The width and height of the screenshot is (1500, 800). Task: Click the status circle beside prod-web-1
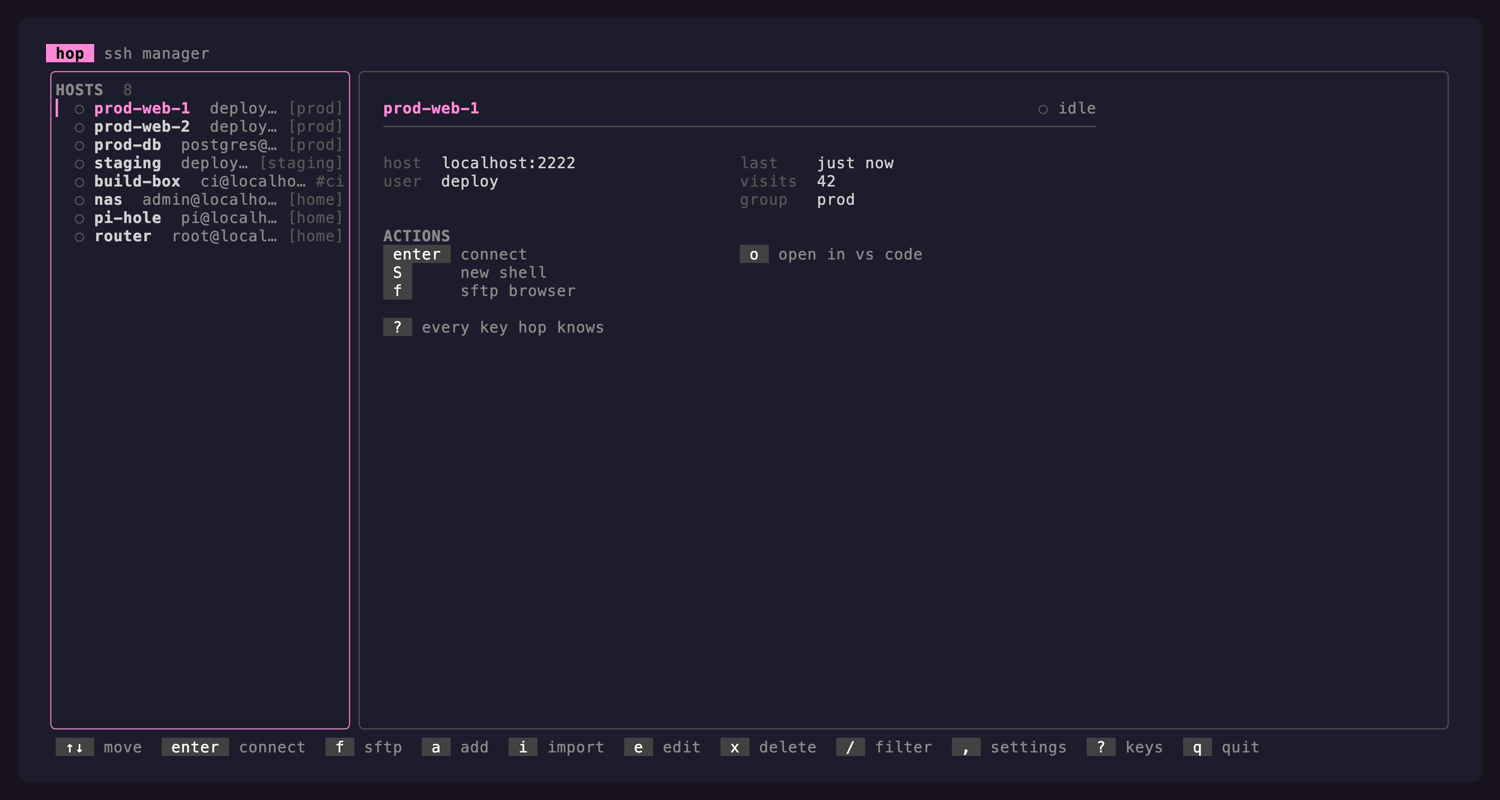click(79, 109)
